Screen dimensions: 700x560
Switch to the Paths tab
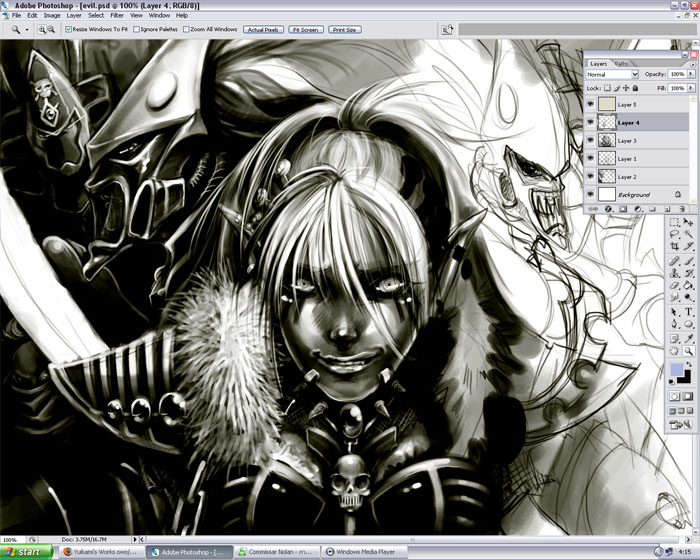pyautogui.click(x=621, y=63)
